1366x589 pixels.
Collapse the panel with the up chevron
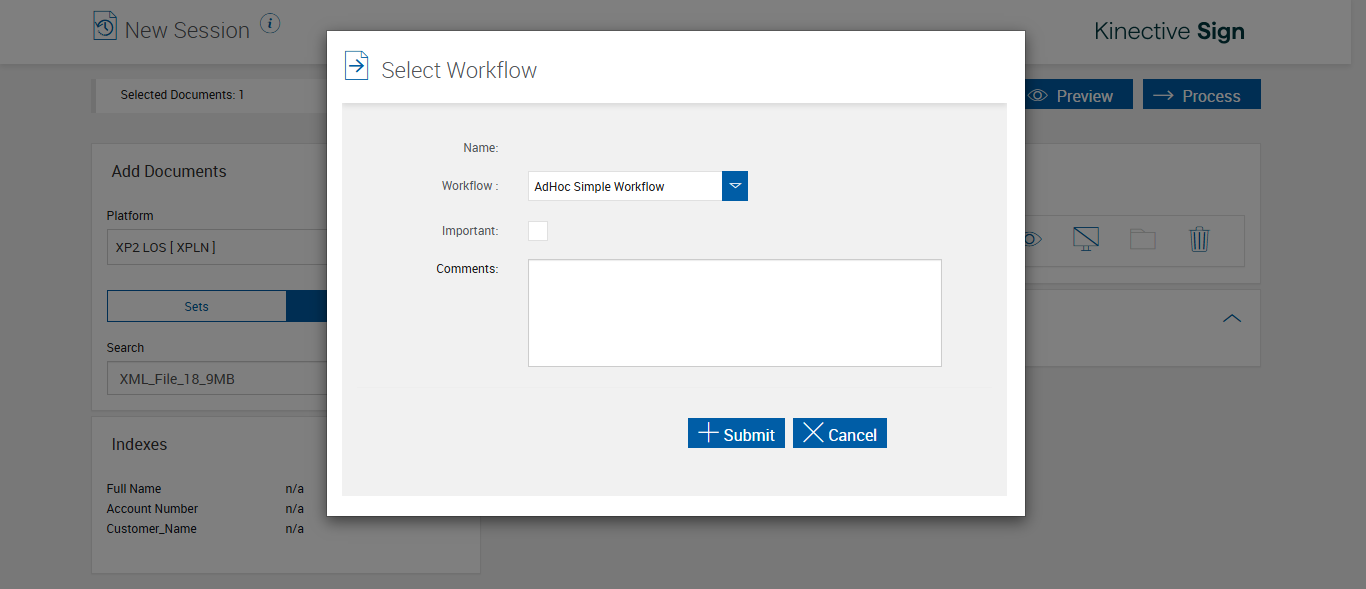pyautogui.click(x=1232, y=318)
